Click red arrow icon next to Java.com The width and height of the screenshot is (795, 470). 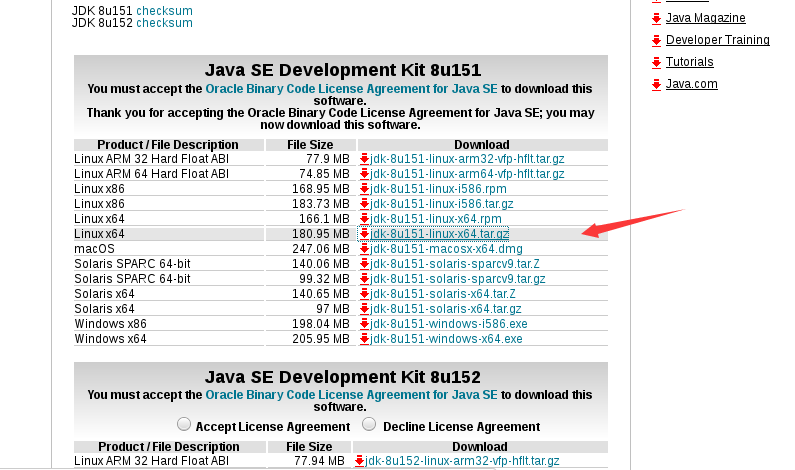click(x=656, y=85)
